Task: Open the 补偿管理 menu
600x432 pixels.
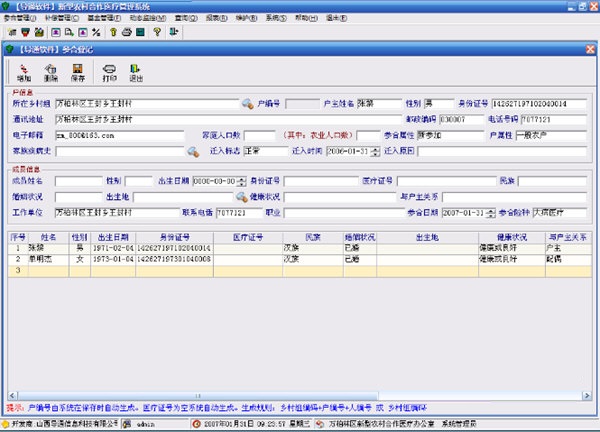Action: [x=62, y=18]
